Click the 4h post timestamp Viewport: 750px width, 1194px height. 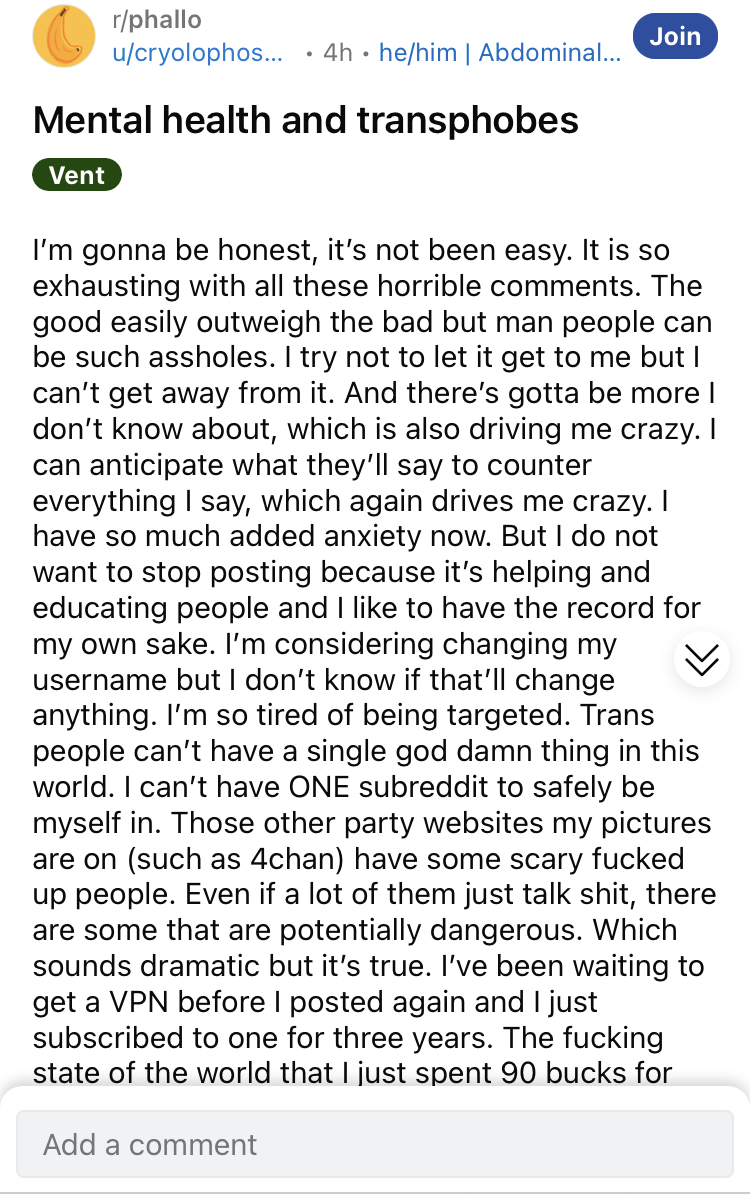point(338,52)
